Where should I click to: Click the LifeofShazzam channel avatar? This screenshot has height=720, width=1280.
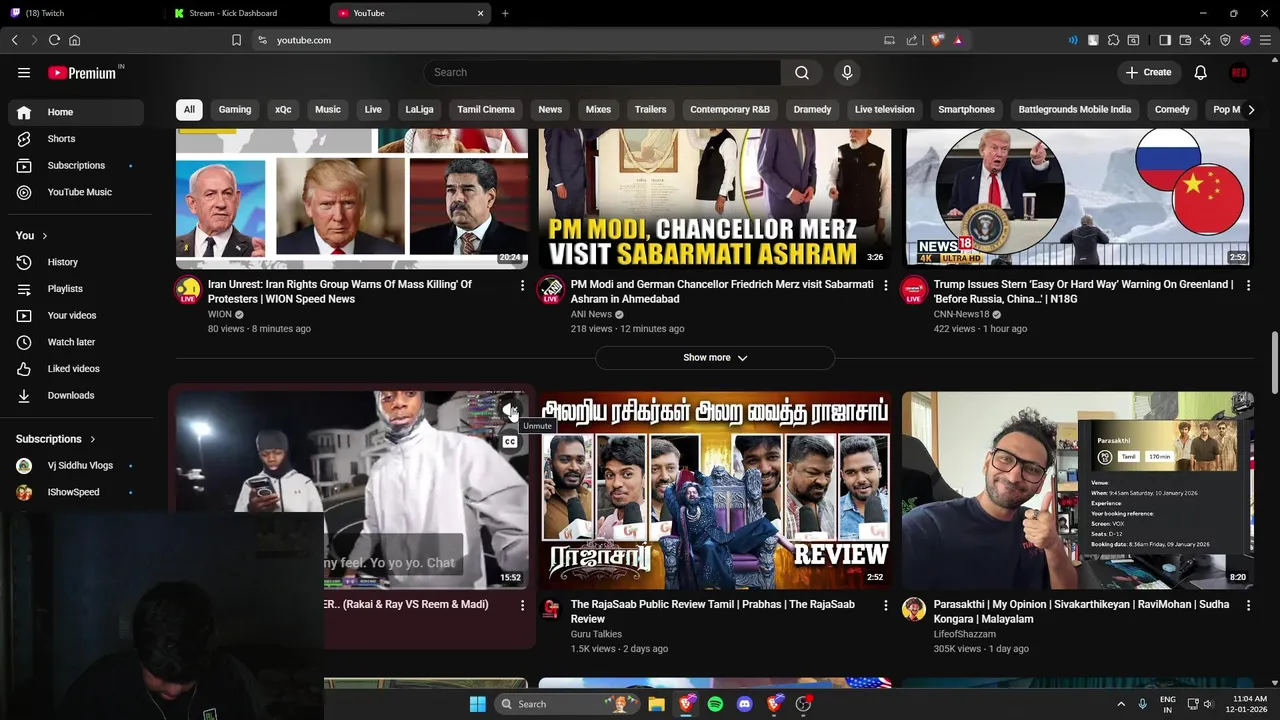[914, 610]
